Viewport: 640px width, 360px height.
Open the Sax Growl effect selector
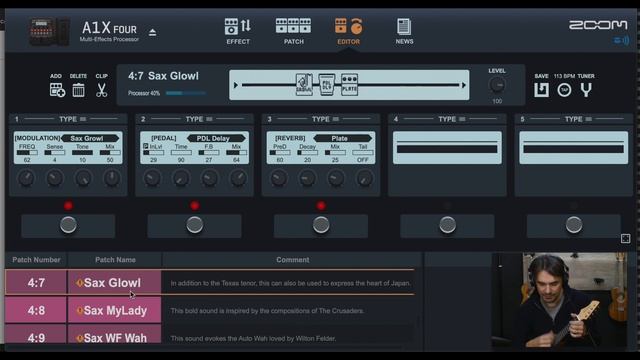(x=90, y=138)
